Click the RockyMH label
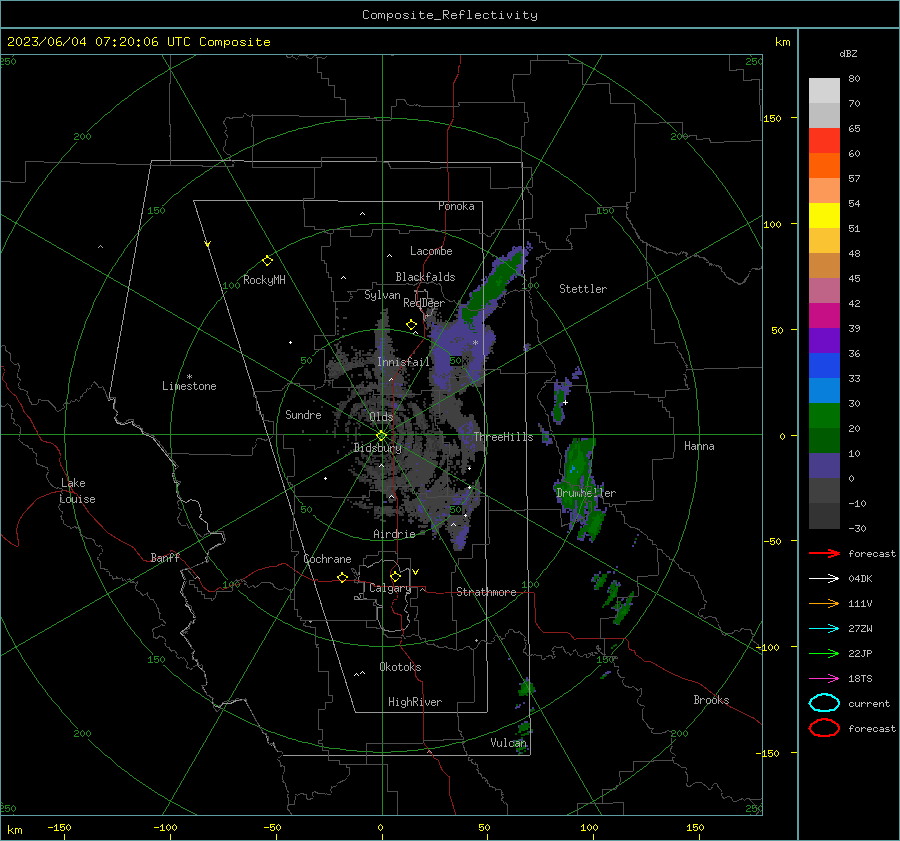 (x=265, y=280)
